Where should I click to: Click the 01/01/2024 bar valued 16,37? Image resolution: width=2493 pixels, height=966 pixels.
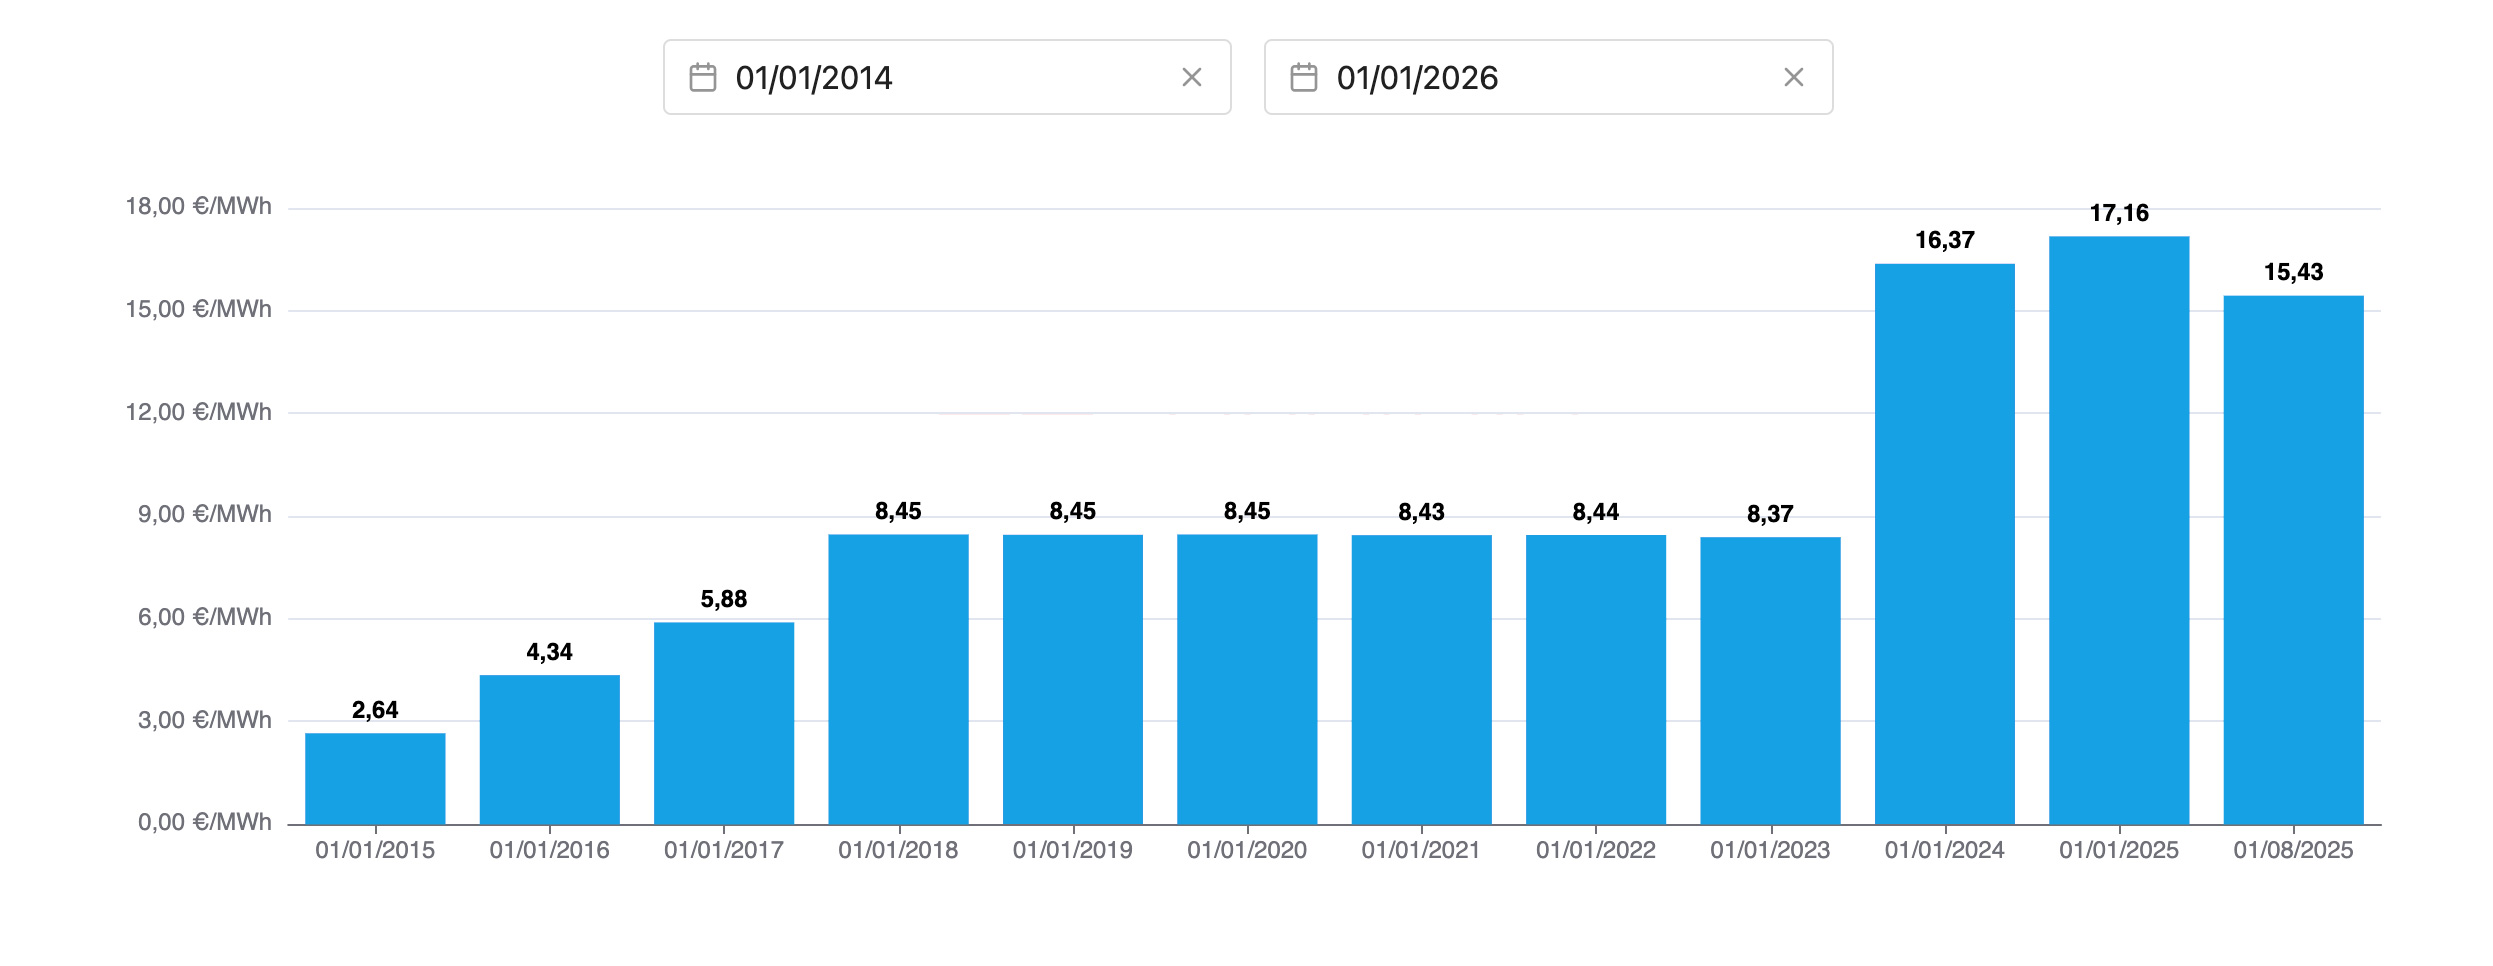[1944, 545]
